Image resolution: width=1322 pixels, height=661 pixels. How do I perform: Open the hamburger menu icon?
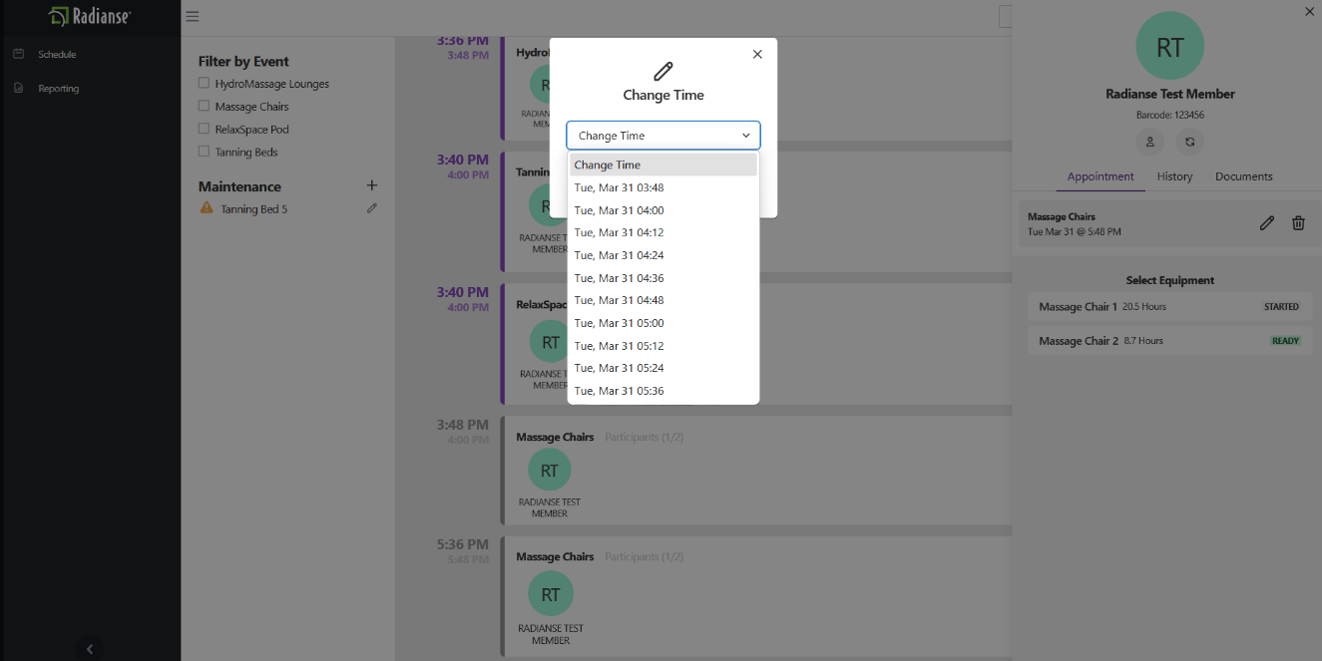pyautogui.click(x=192, y=16)
